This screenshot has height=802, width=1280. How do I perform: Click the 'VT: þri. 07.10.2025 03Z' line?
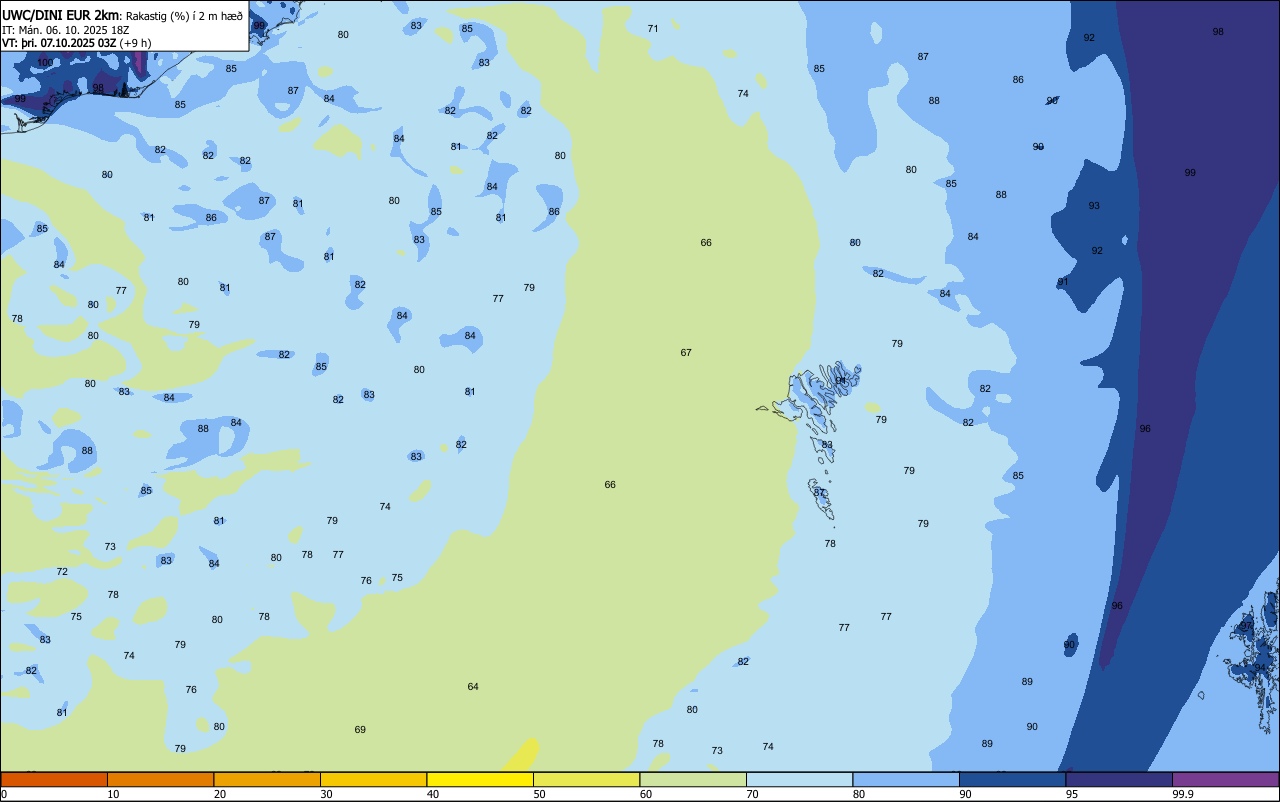click(x=59, y=43)
